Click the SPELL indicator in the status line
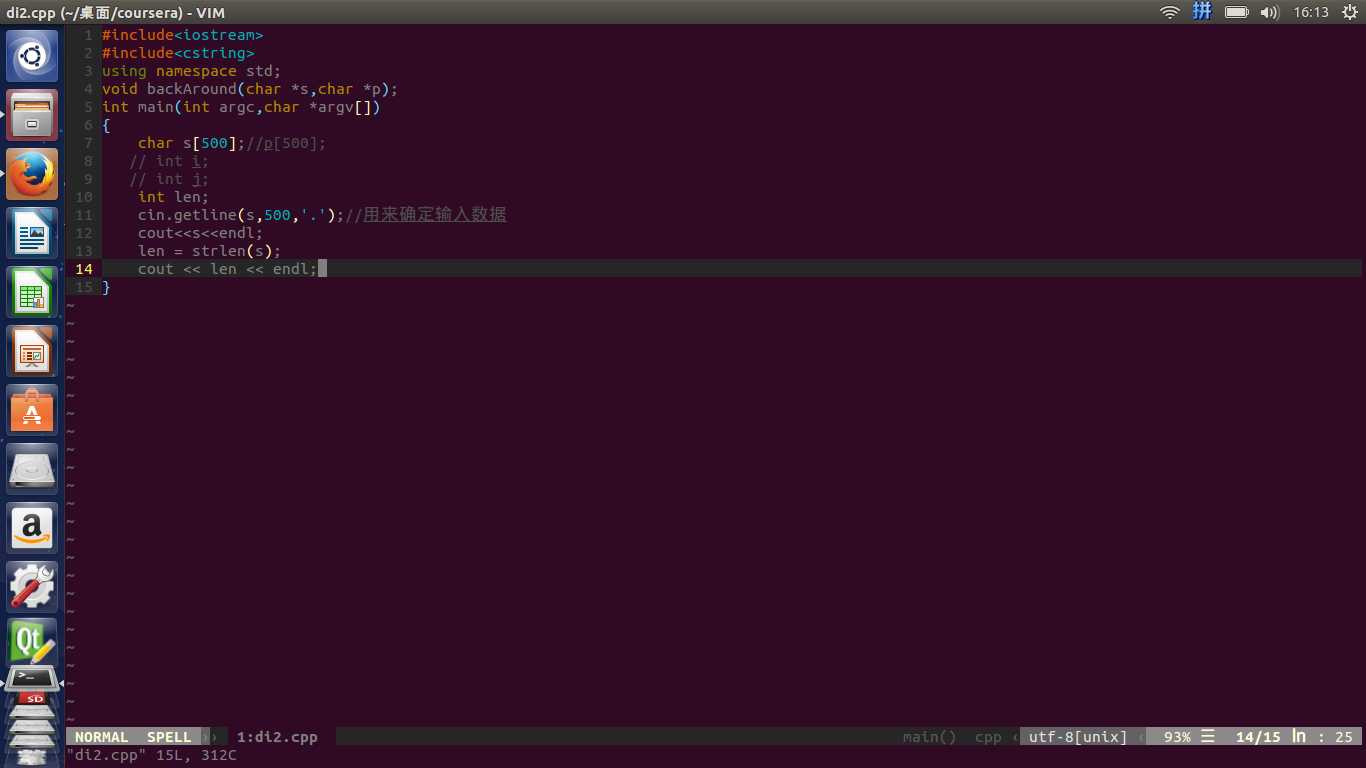This screenshot has height=768, width=1366. [169, 737]
